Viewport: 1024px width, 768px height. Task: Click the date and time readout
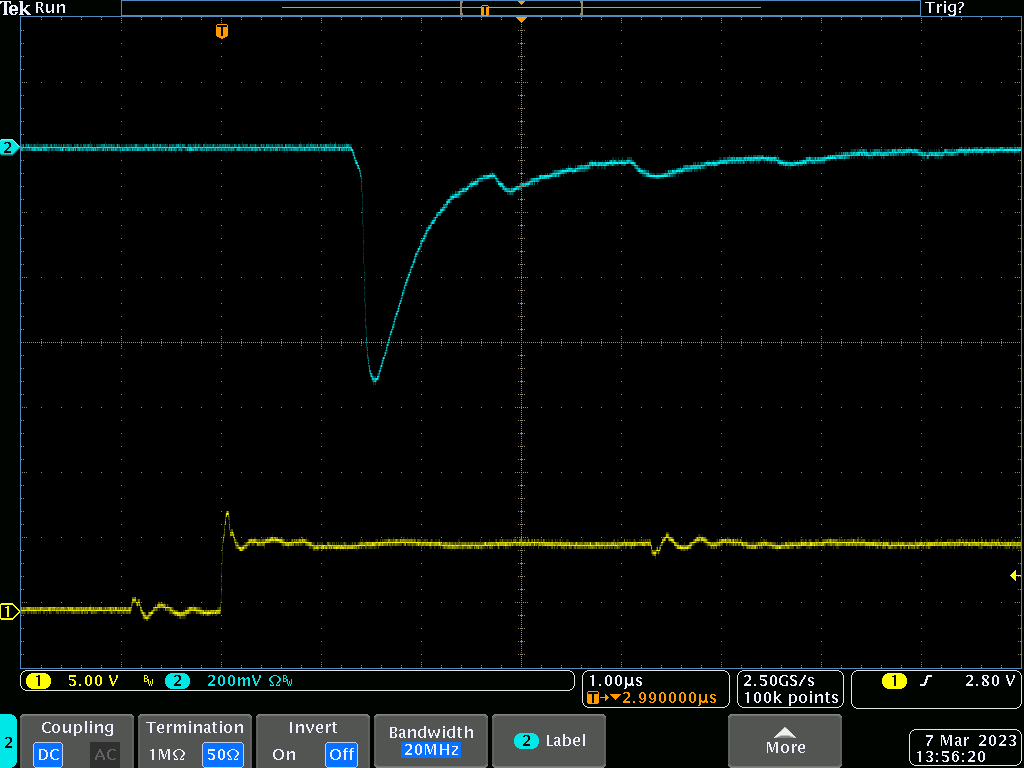point(963,749)
